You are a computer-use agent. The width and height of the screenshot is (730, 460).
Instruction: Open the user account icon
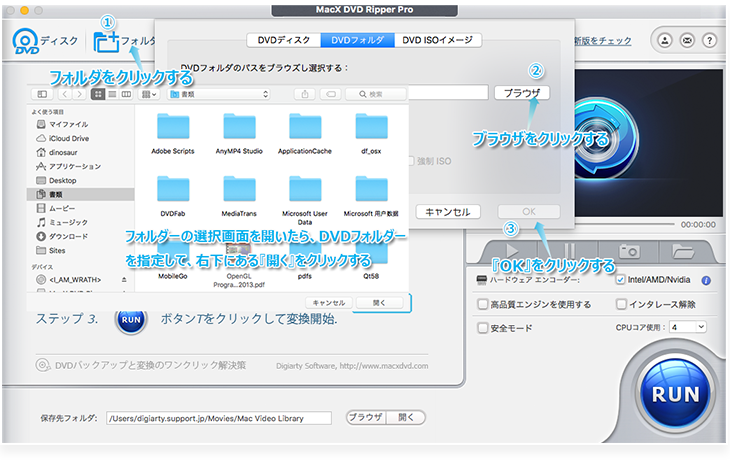tap(664, 41)
